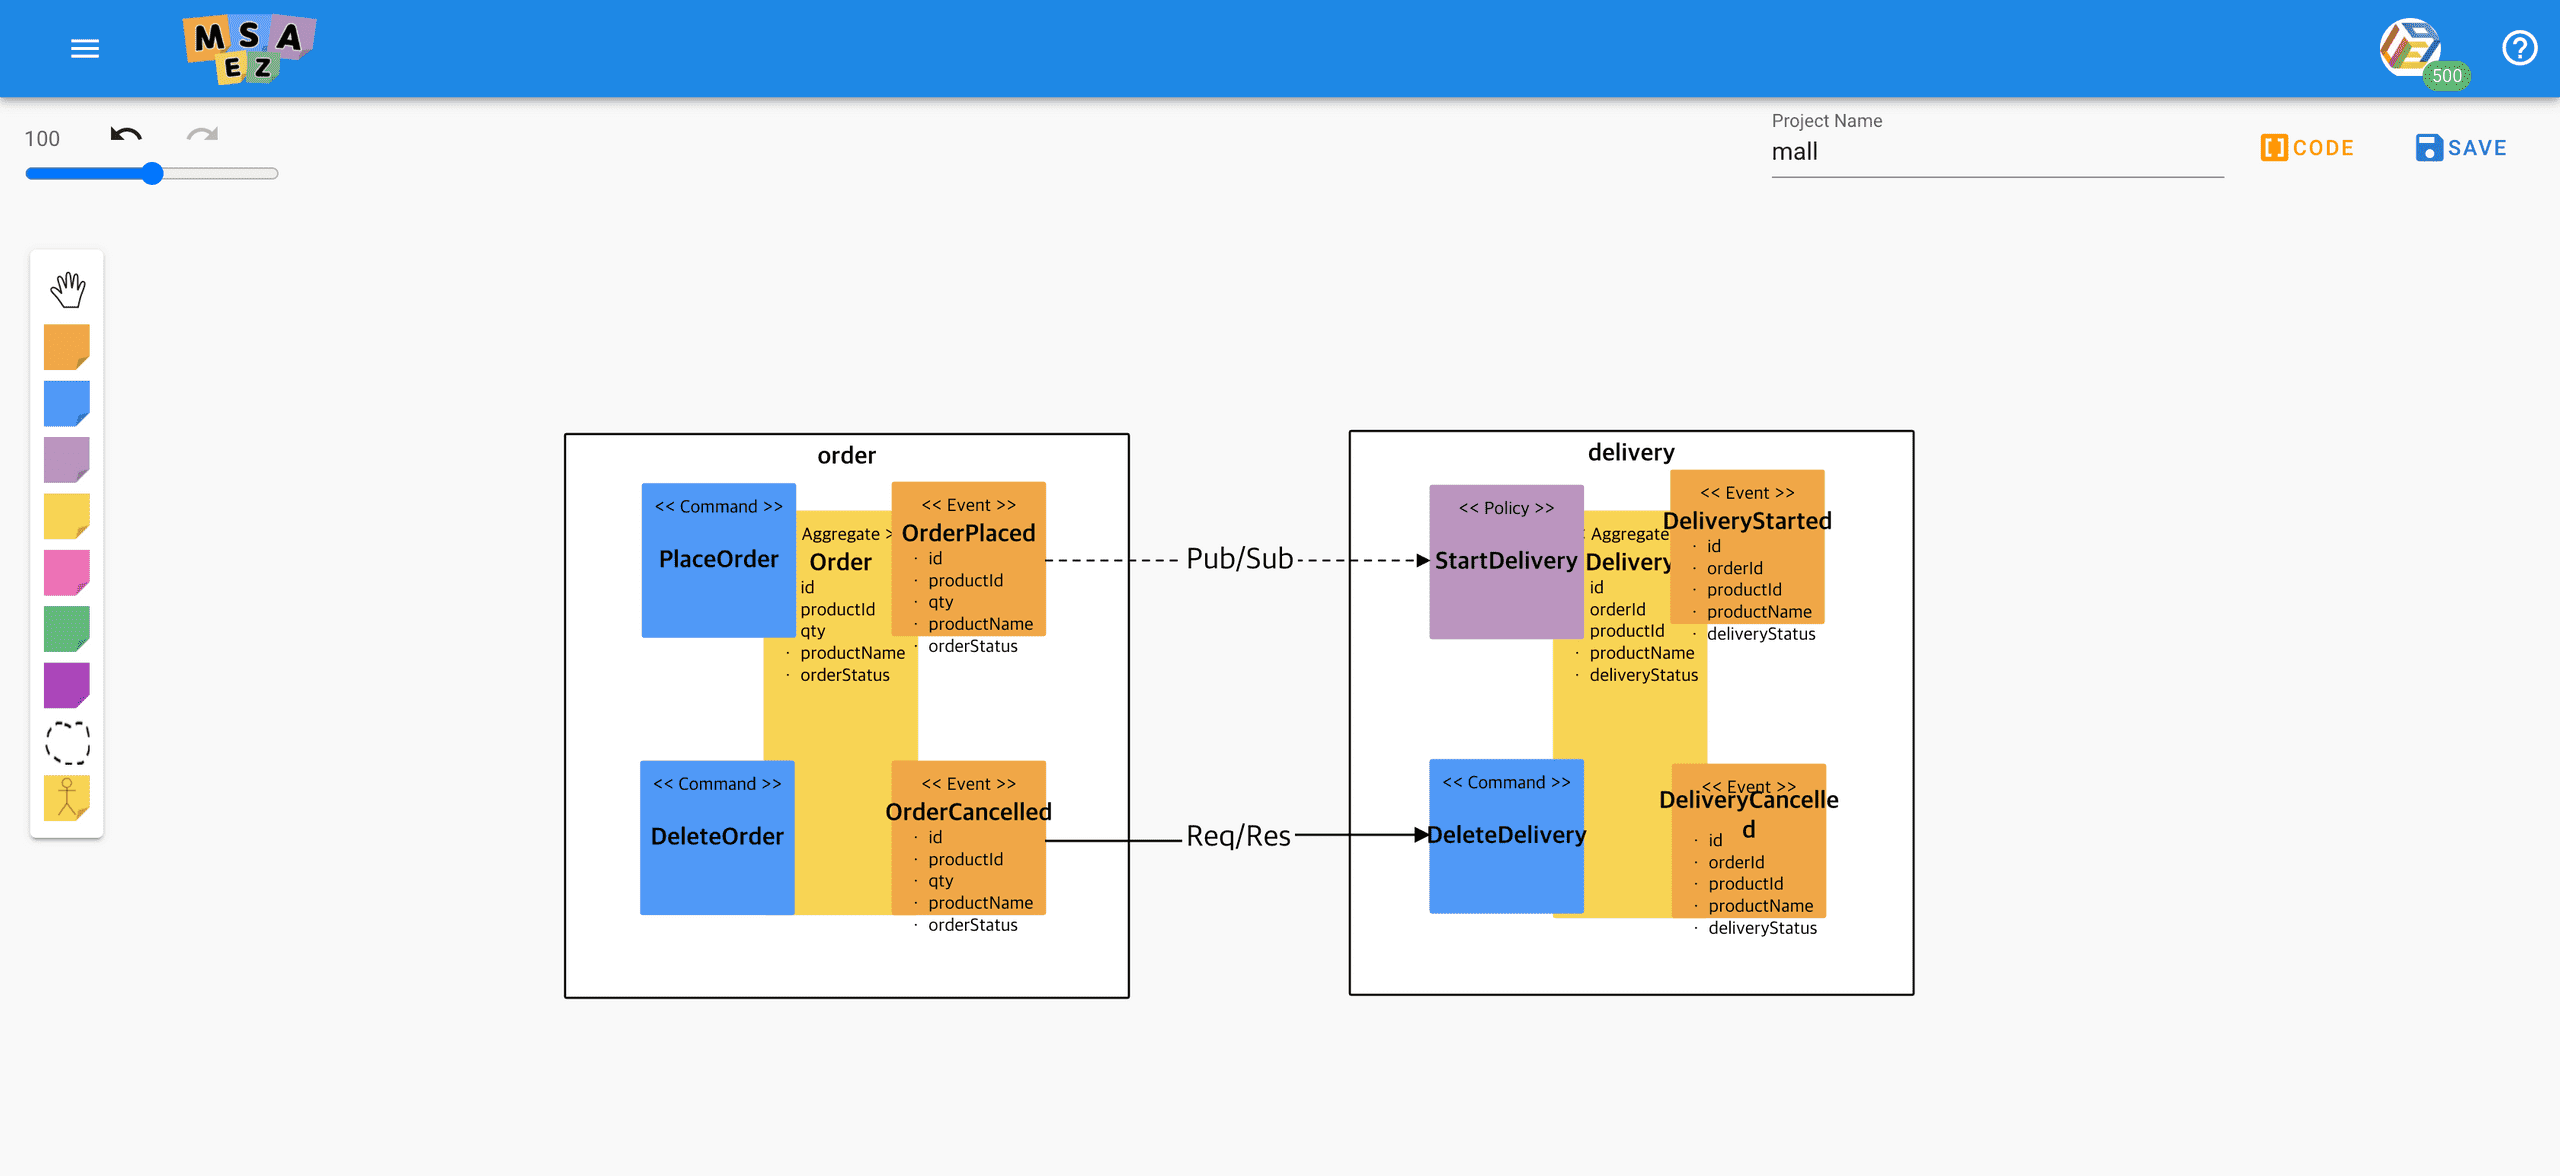Pick the orange event sticker tool
Viewport: 2560px width, 1176px height.
[x=66, y=346]
